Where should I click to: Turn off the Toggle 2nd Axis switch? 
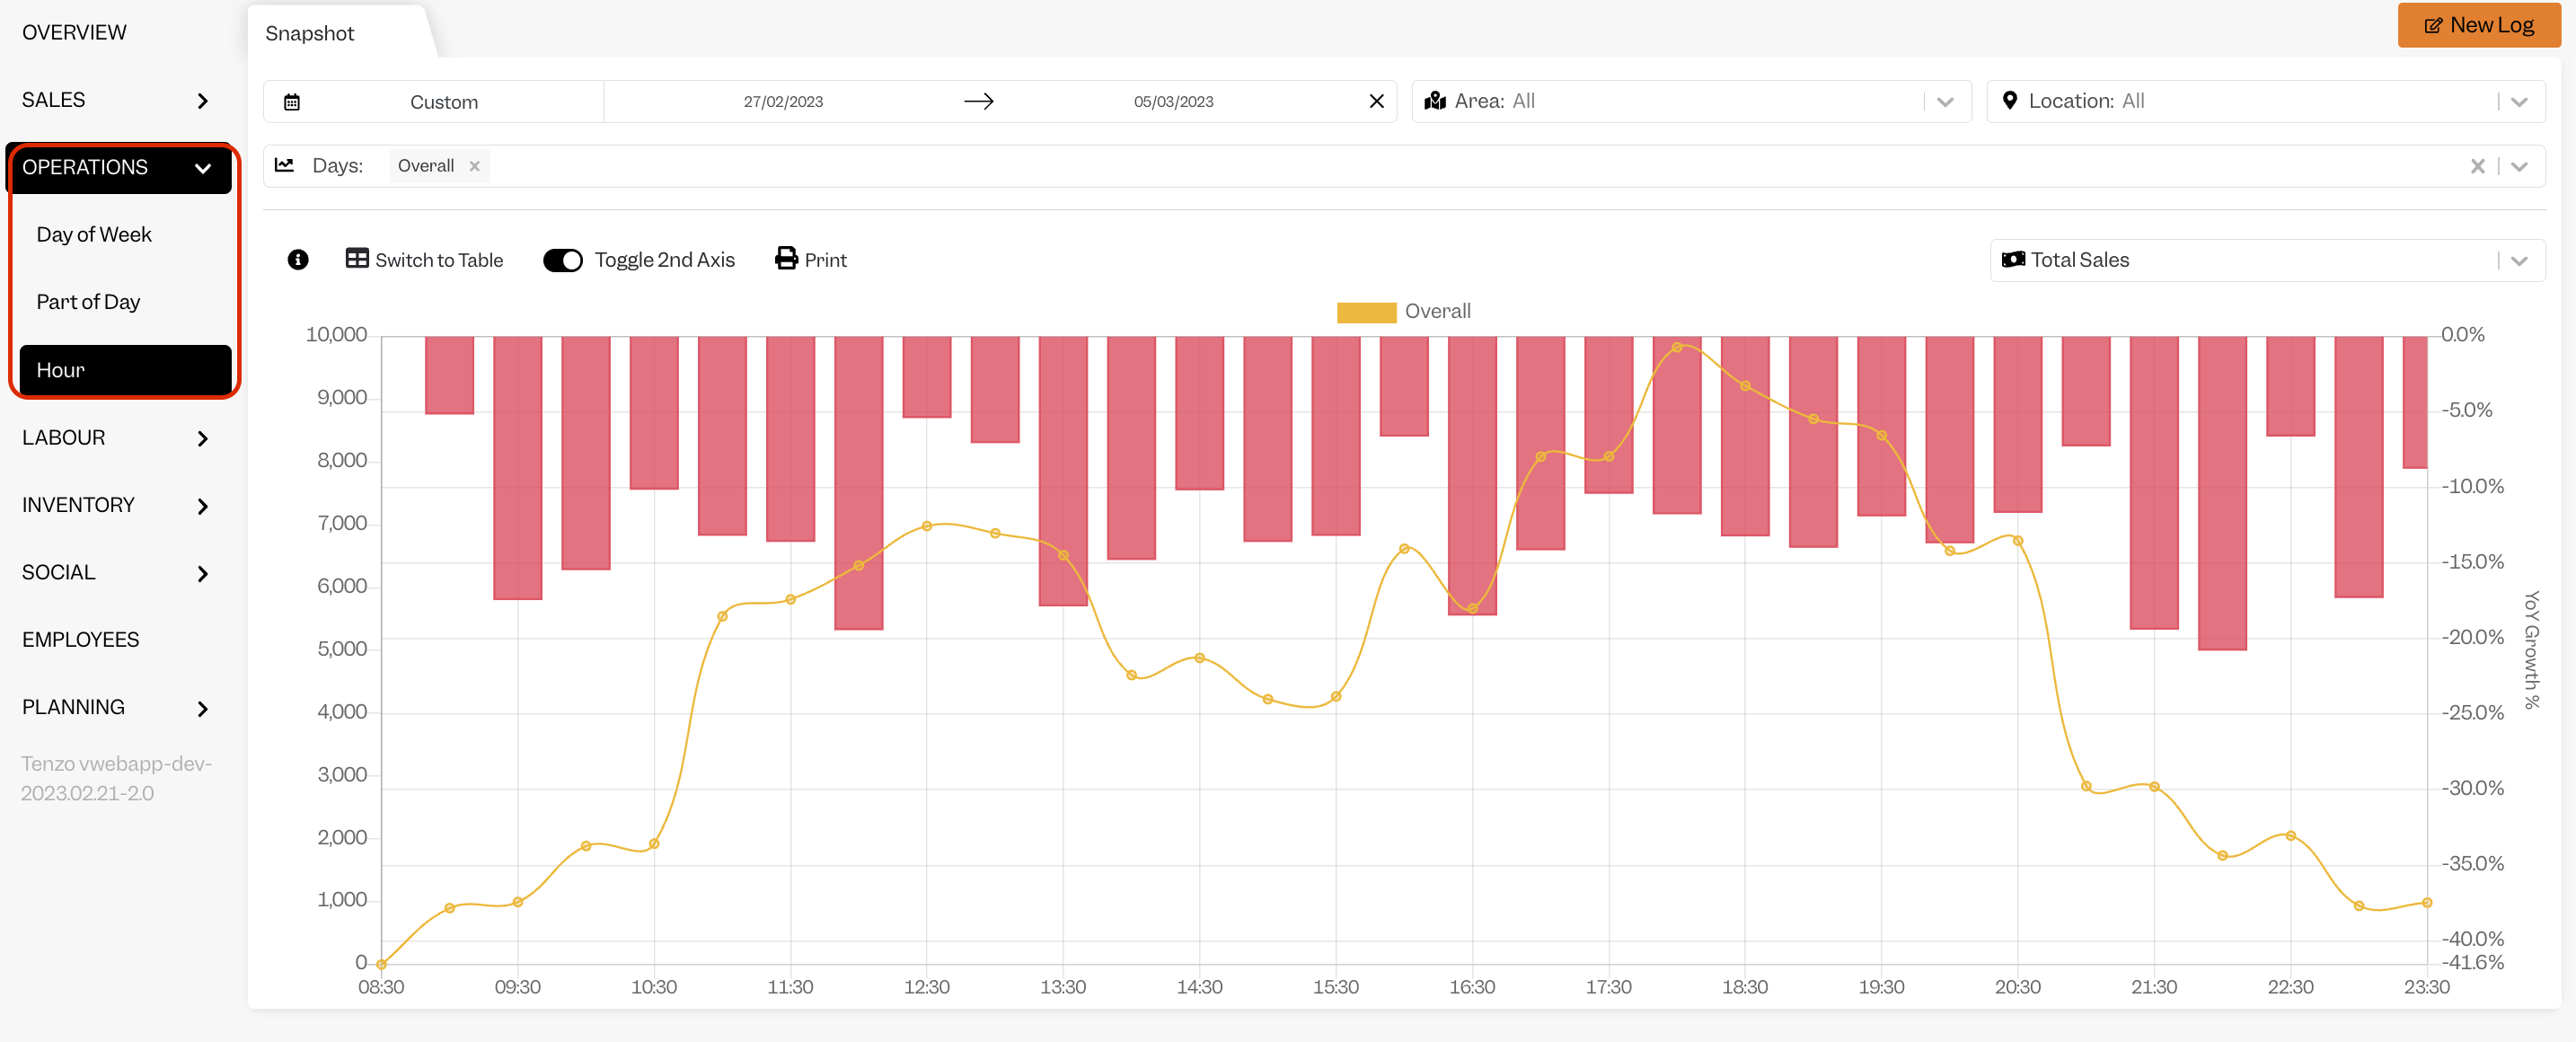coord(562,260)
